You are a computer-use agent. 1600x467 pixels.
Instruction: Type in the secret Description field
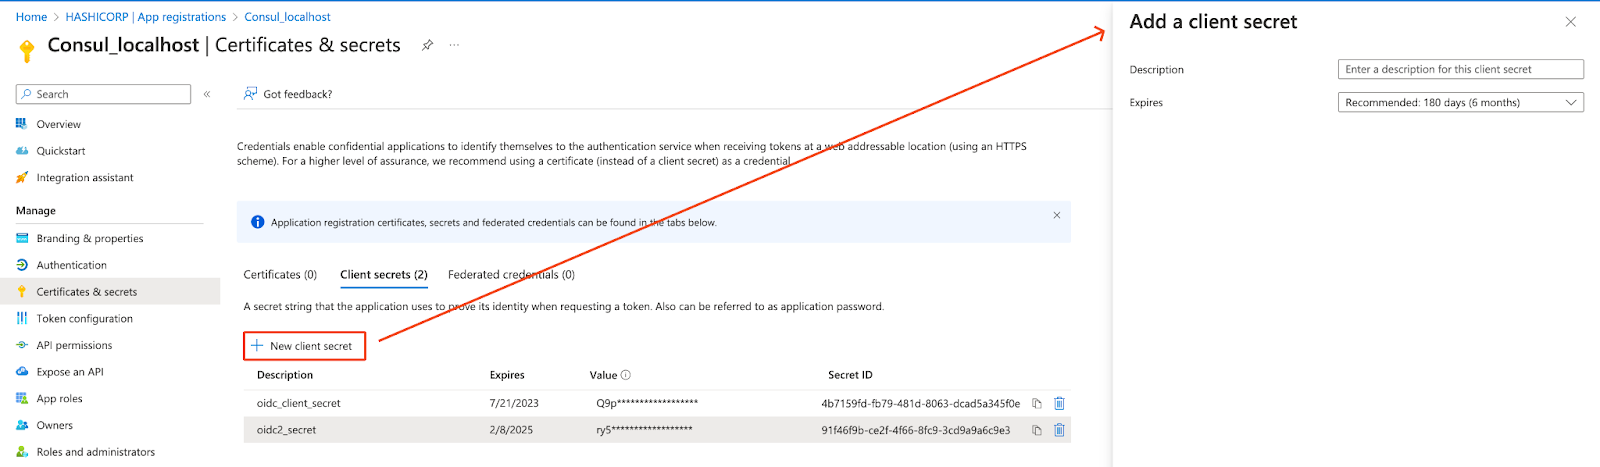[1460, 69]
